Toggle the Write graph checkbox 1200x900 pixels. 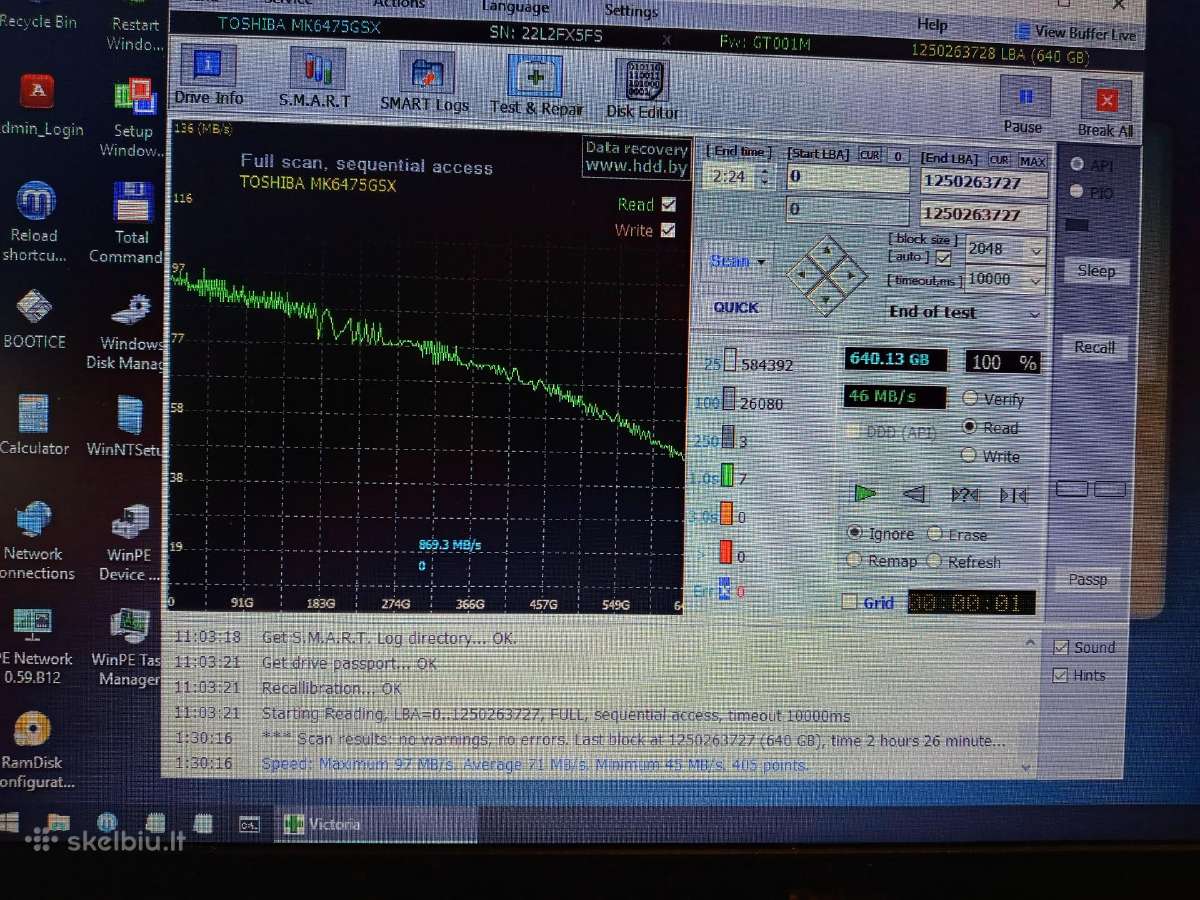pos(667,230)
